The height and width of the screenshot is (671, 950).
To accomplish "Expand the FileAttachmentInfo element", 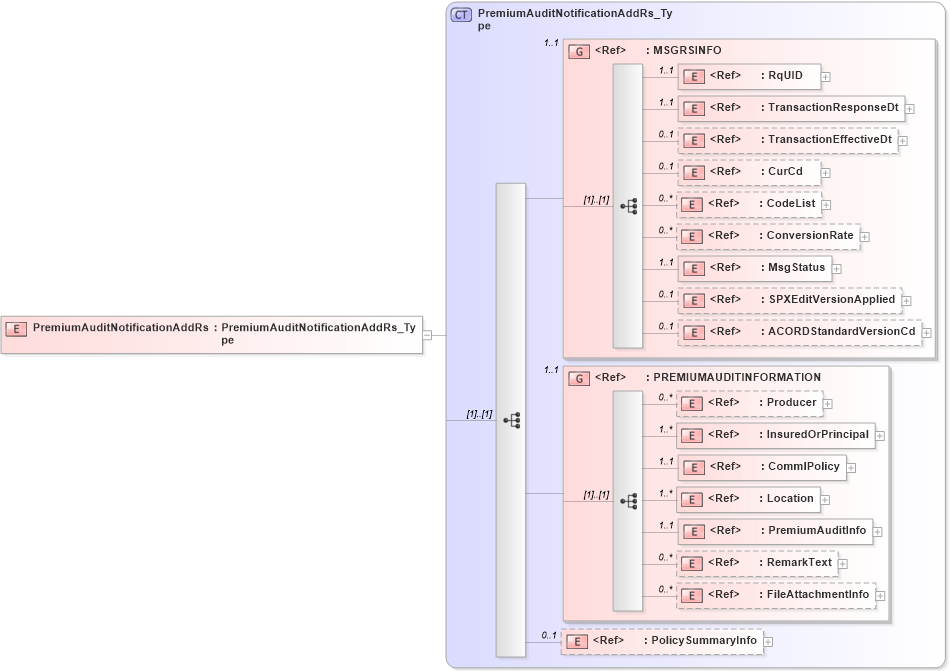I will [879, 594].
